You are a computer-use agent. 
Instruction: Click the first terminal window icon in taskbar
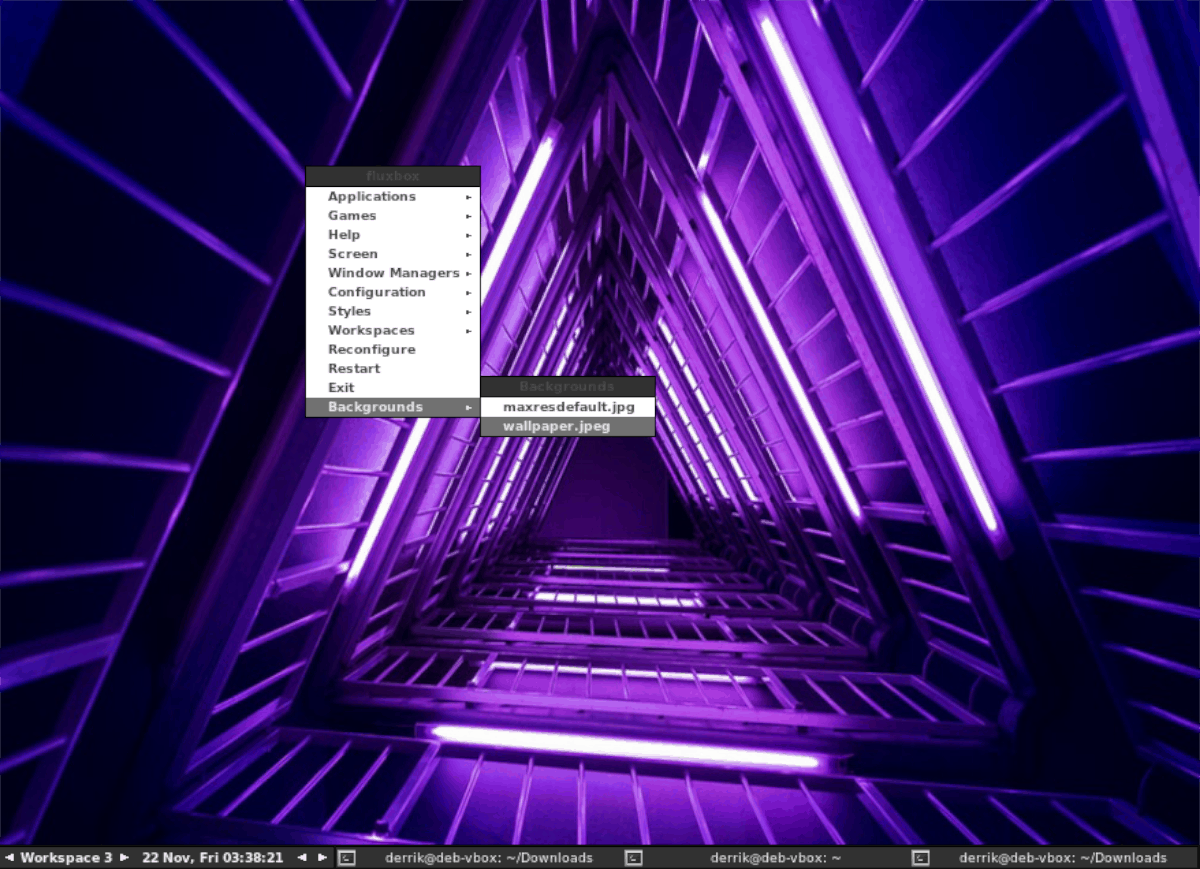(x=345, y=858)
